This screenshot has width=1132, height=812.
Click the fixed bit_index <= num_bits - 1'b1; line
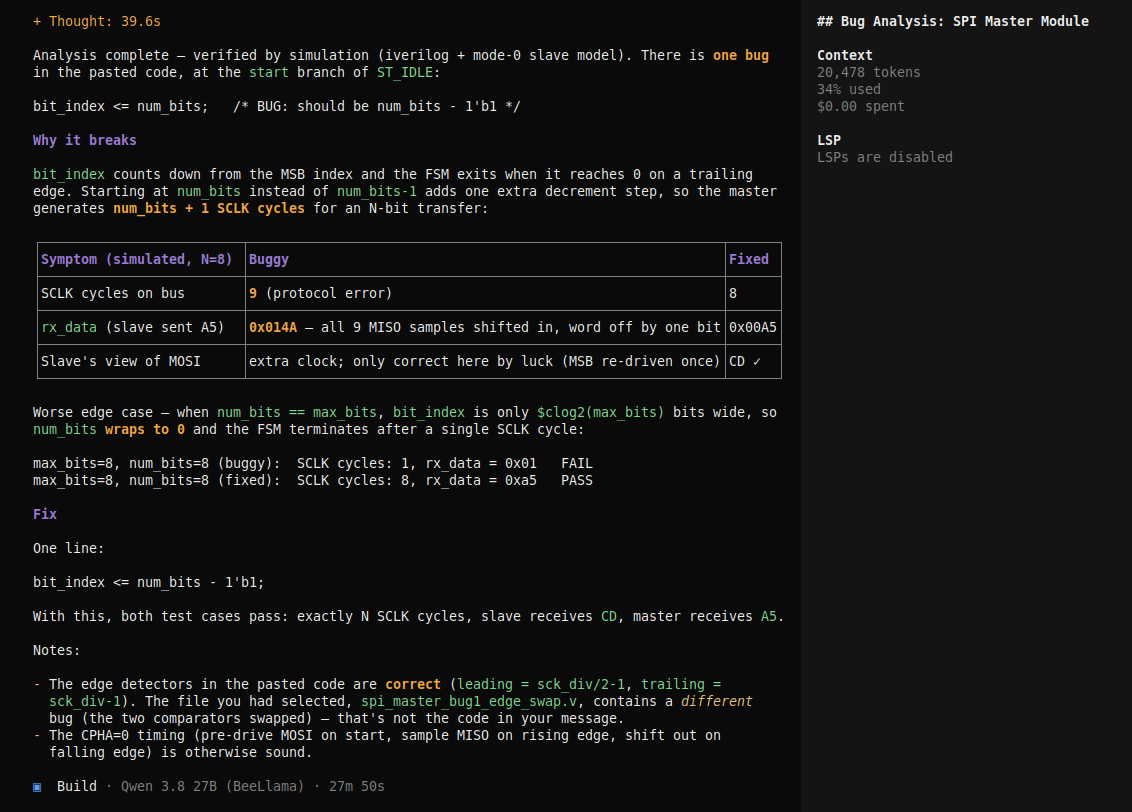(149, 582)
